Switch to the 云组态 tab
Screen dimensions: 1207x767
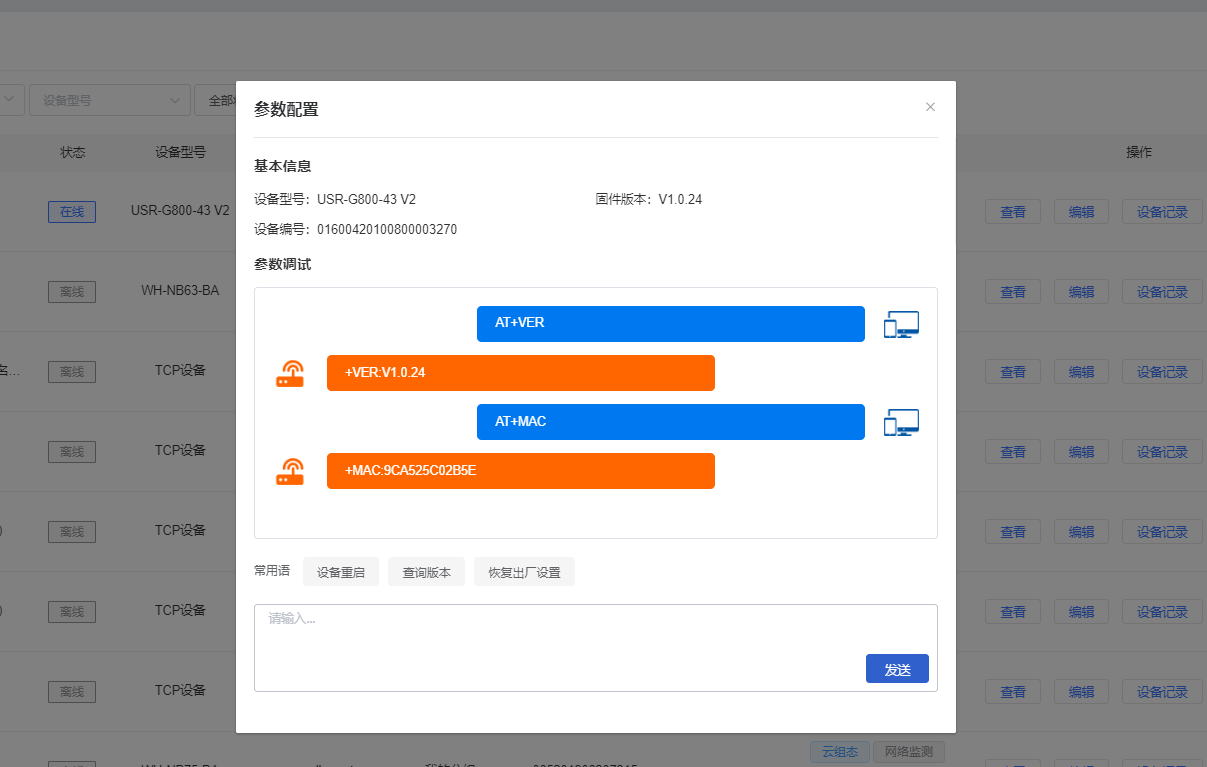(x=839, y=752)
